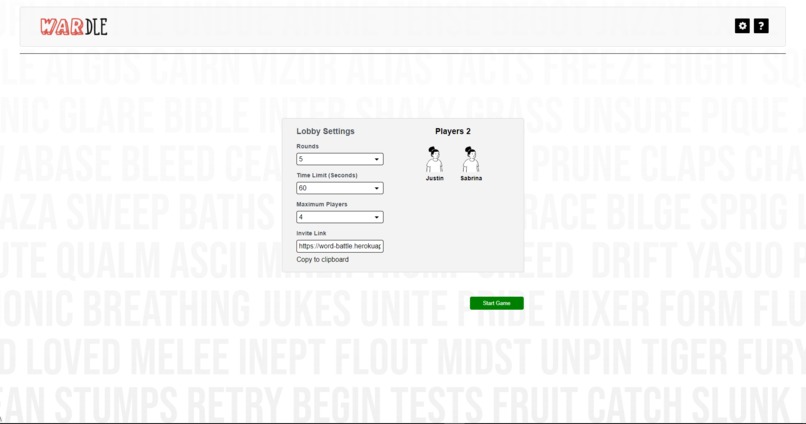
Task: Open the help question mark icon
Action: pyautogui.click(x=761, y=26)
